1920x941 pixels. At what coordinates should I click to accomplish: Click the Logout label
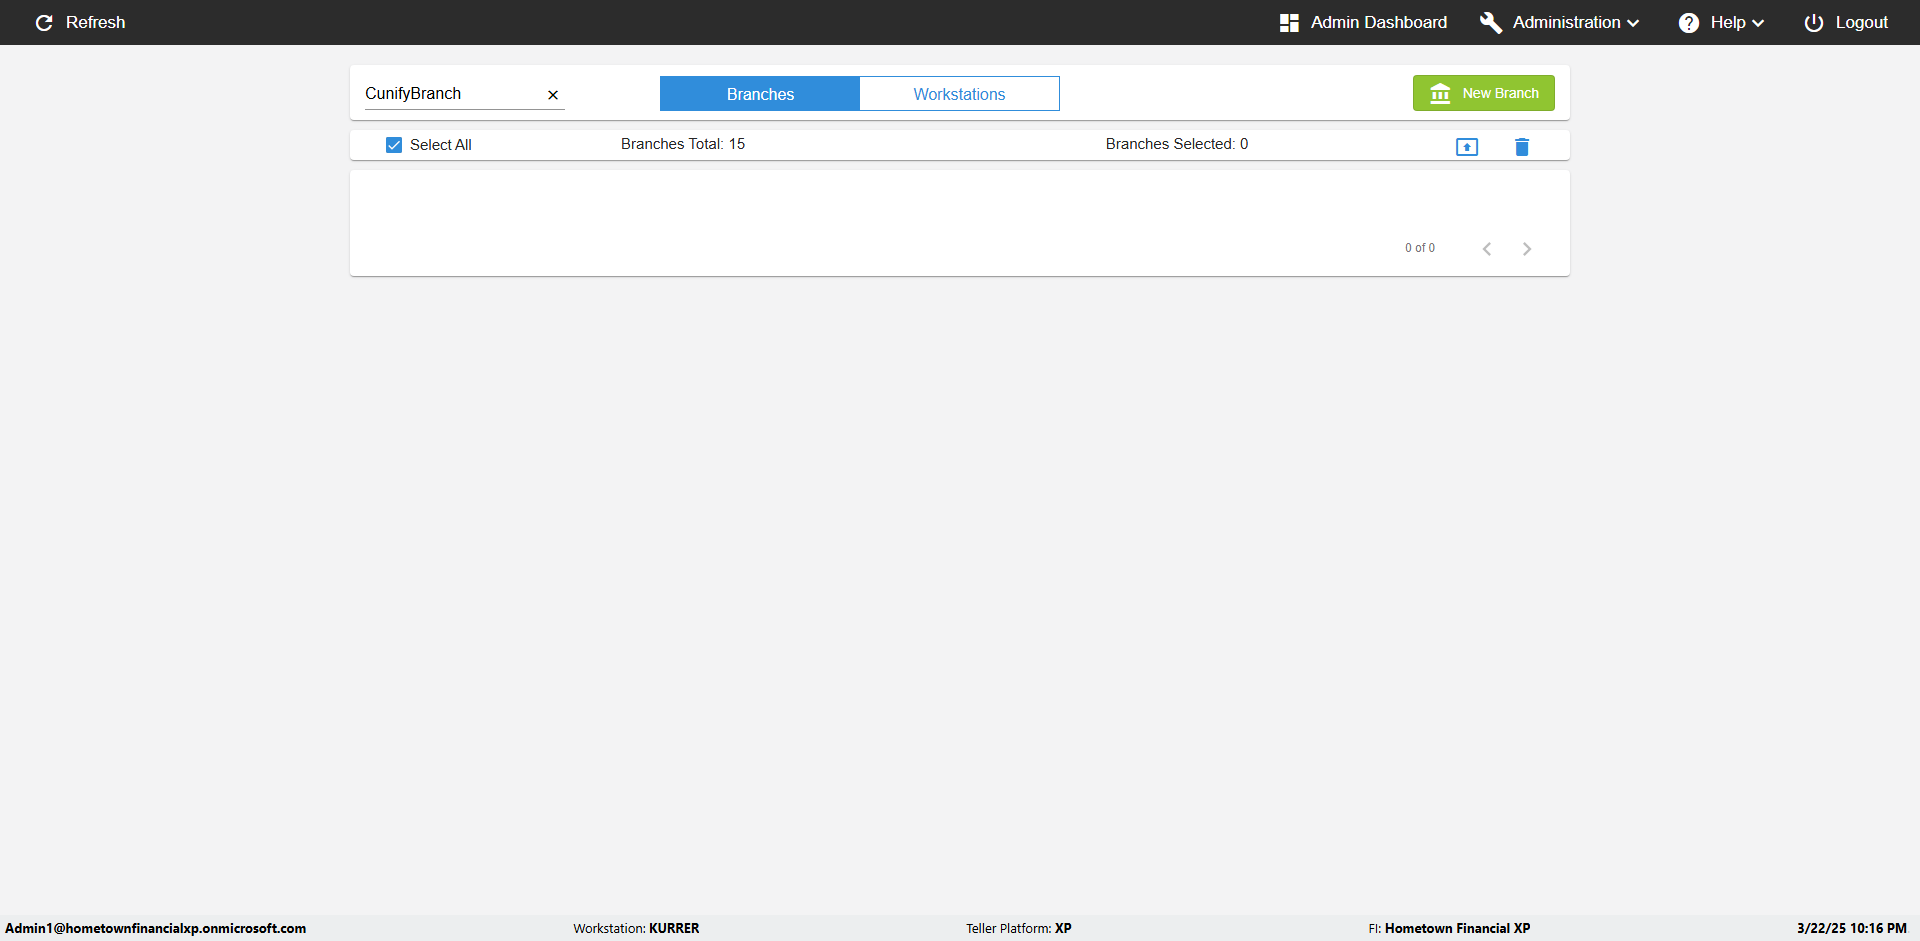point(1861,22)
